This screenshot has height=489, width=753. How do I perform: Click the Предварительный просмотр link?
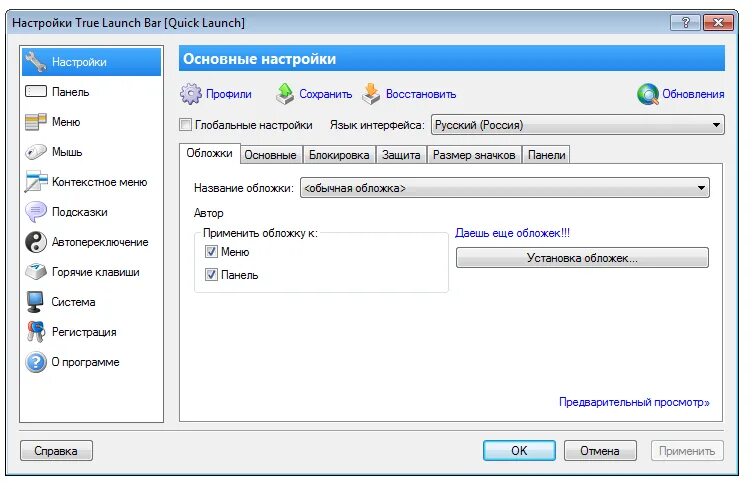pyautogui.click(x=634, y=402)
